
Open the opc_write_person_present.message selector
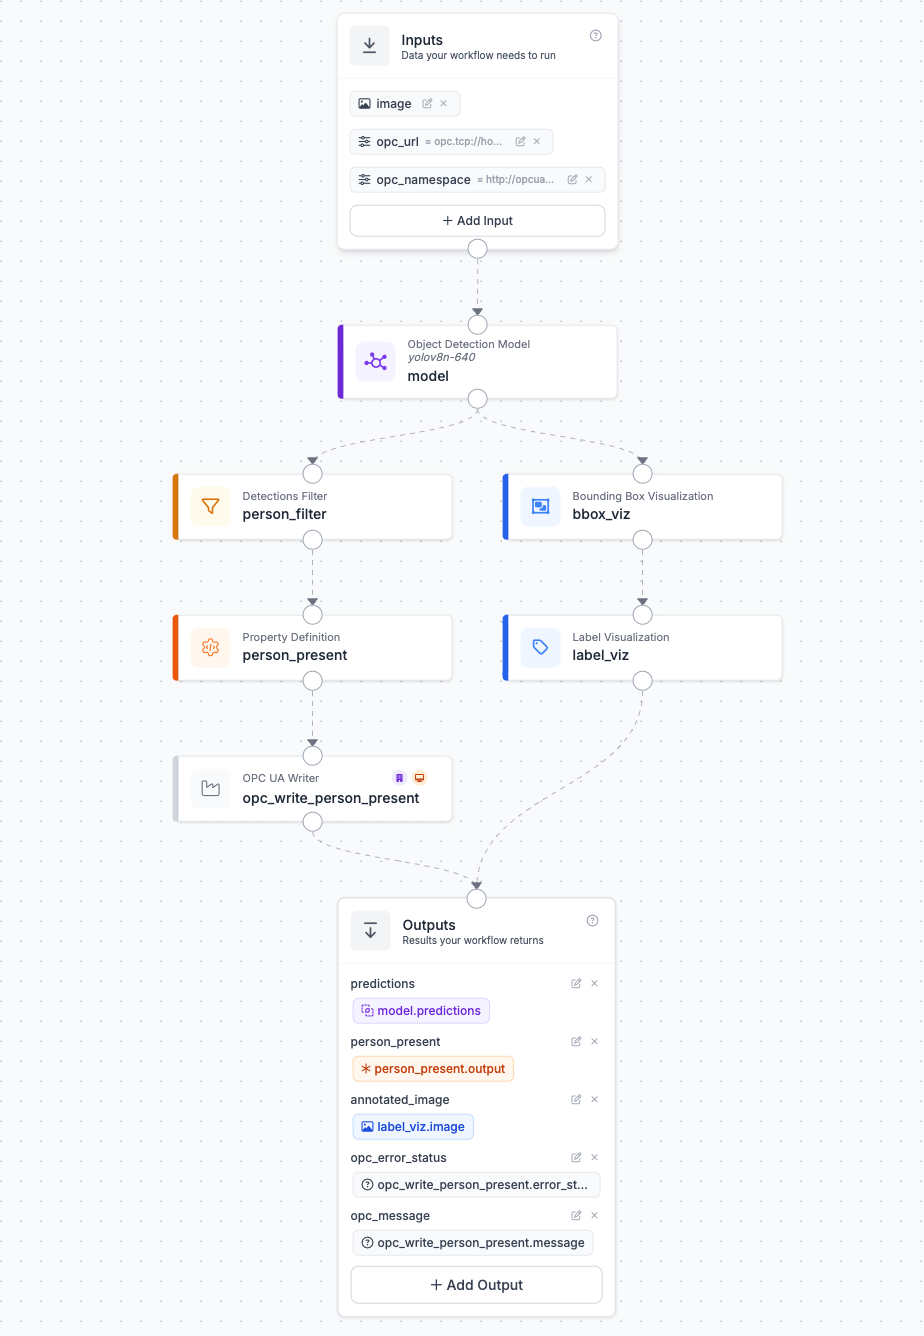[473, 1243]
